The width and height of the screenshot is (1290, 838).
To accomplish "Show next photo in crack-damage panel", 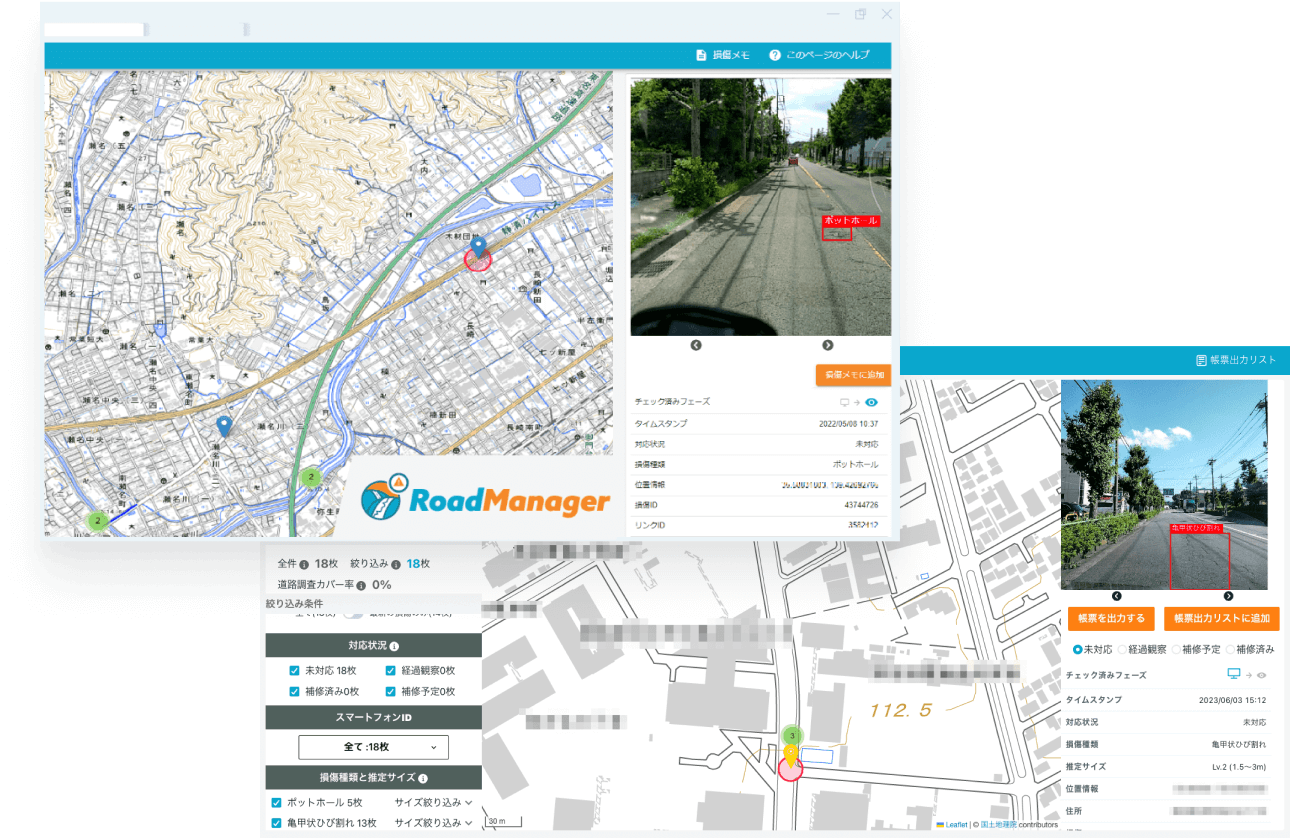I will pos(1228,596).
